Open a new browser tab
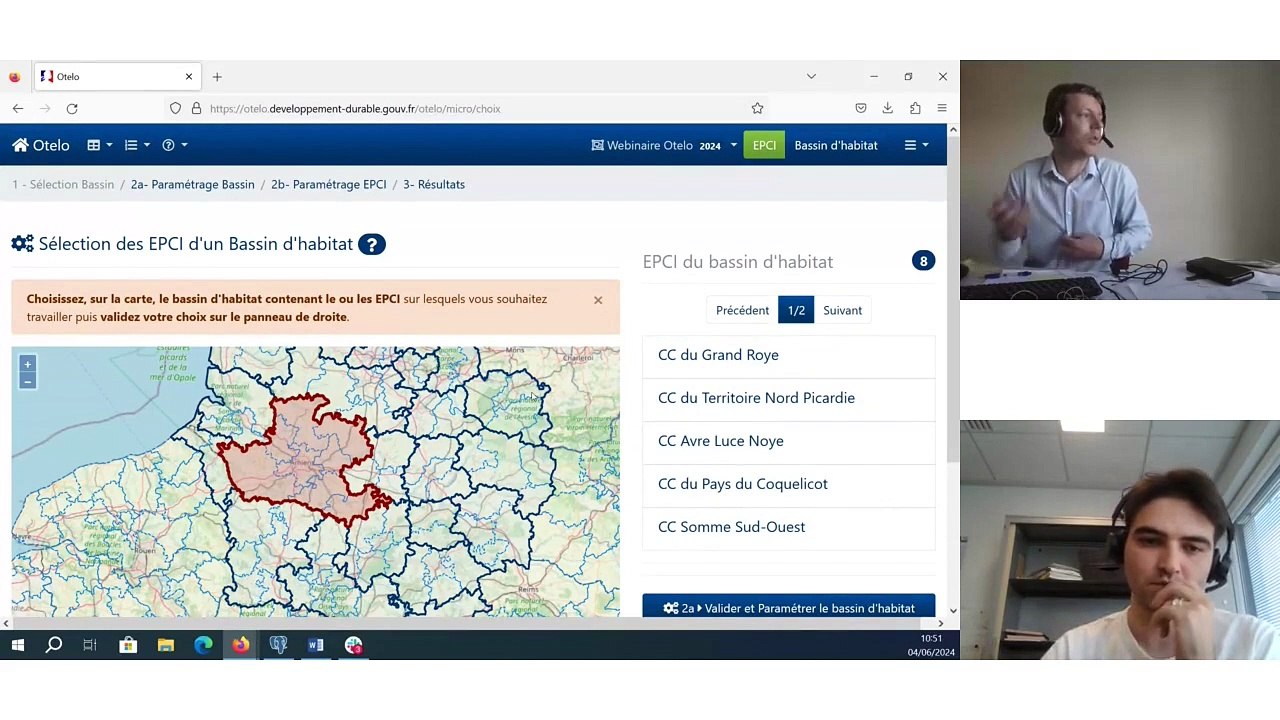The width and height of the screenshot is (1280, 720). [216, 76]
